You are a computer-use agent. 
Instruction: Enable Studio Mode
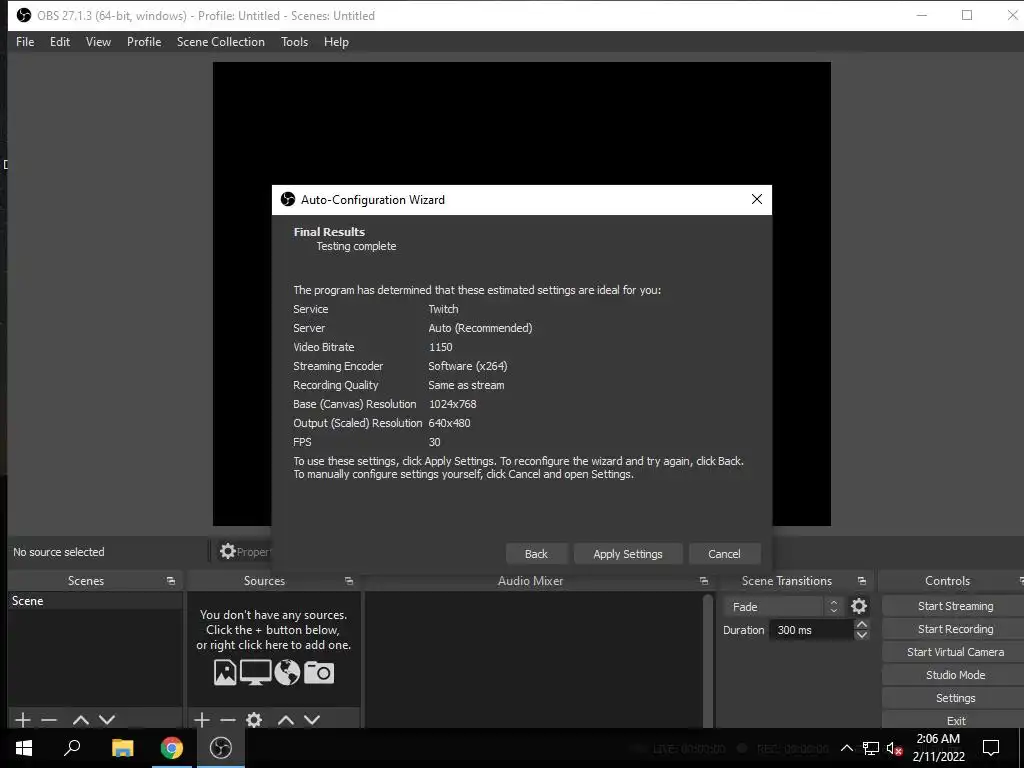point(955,675)
